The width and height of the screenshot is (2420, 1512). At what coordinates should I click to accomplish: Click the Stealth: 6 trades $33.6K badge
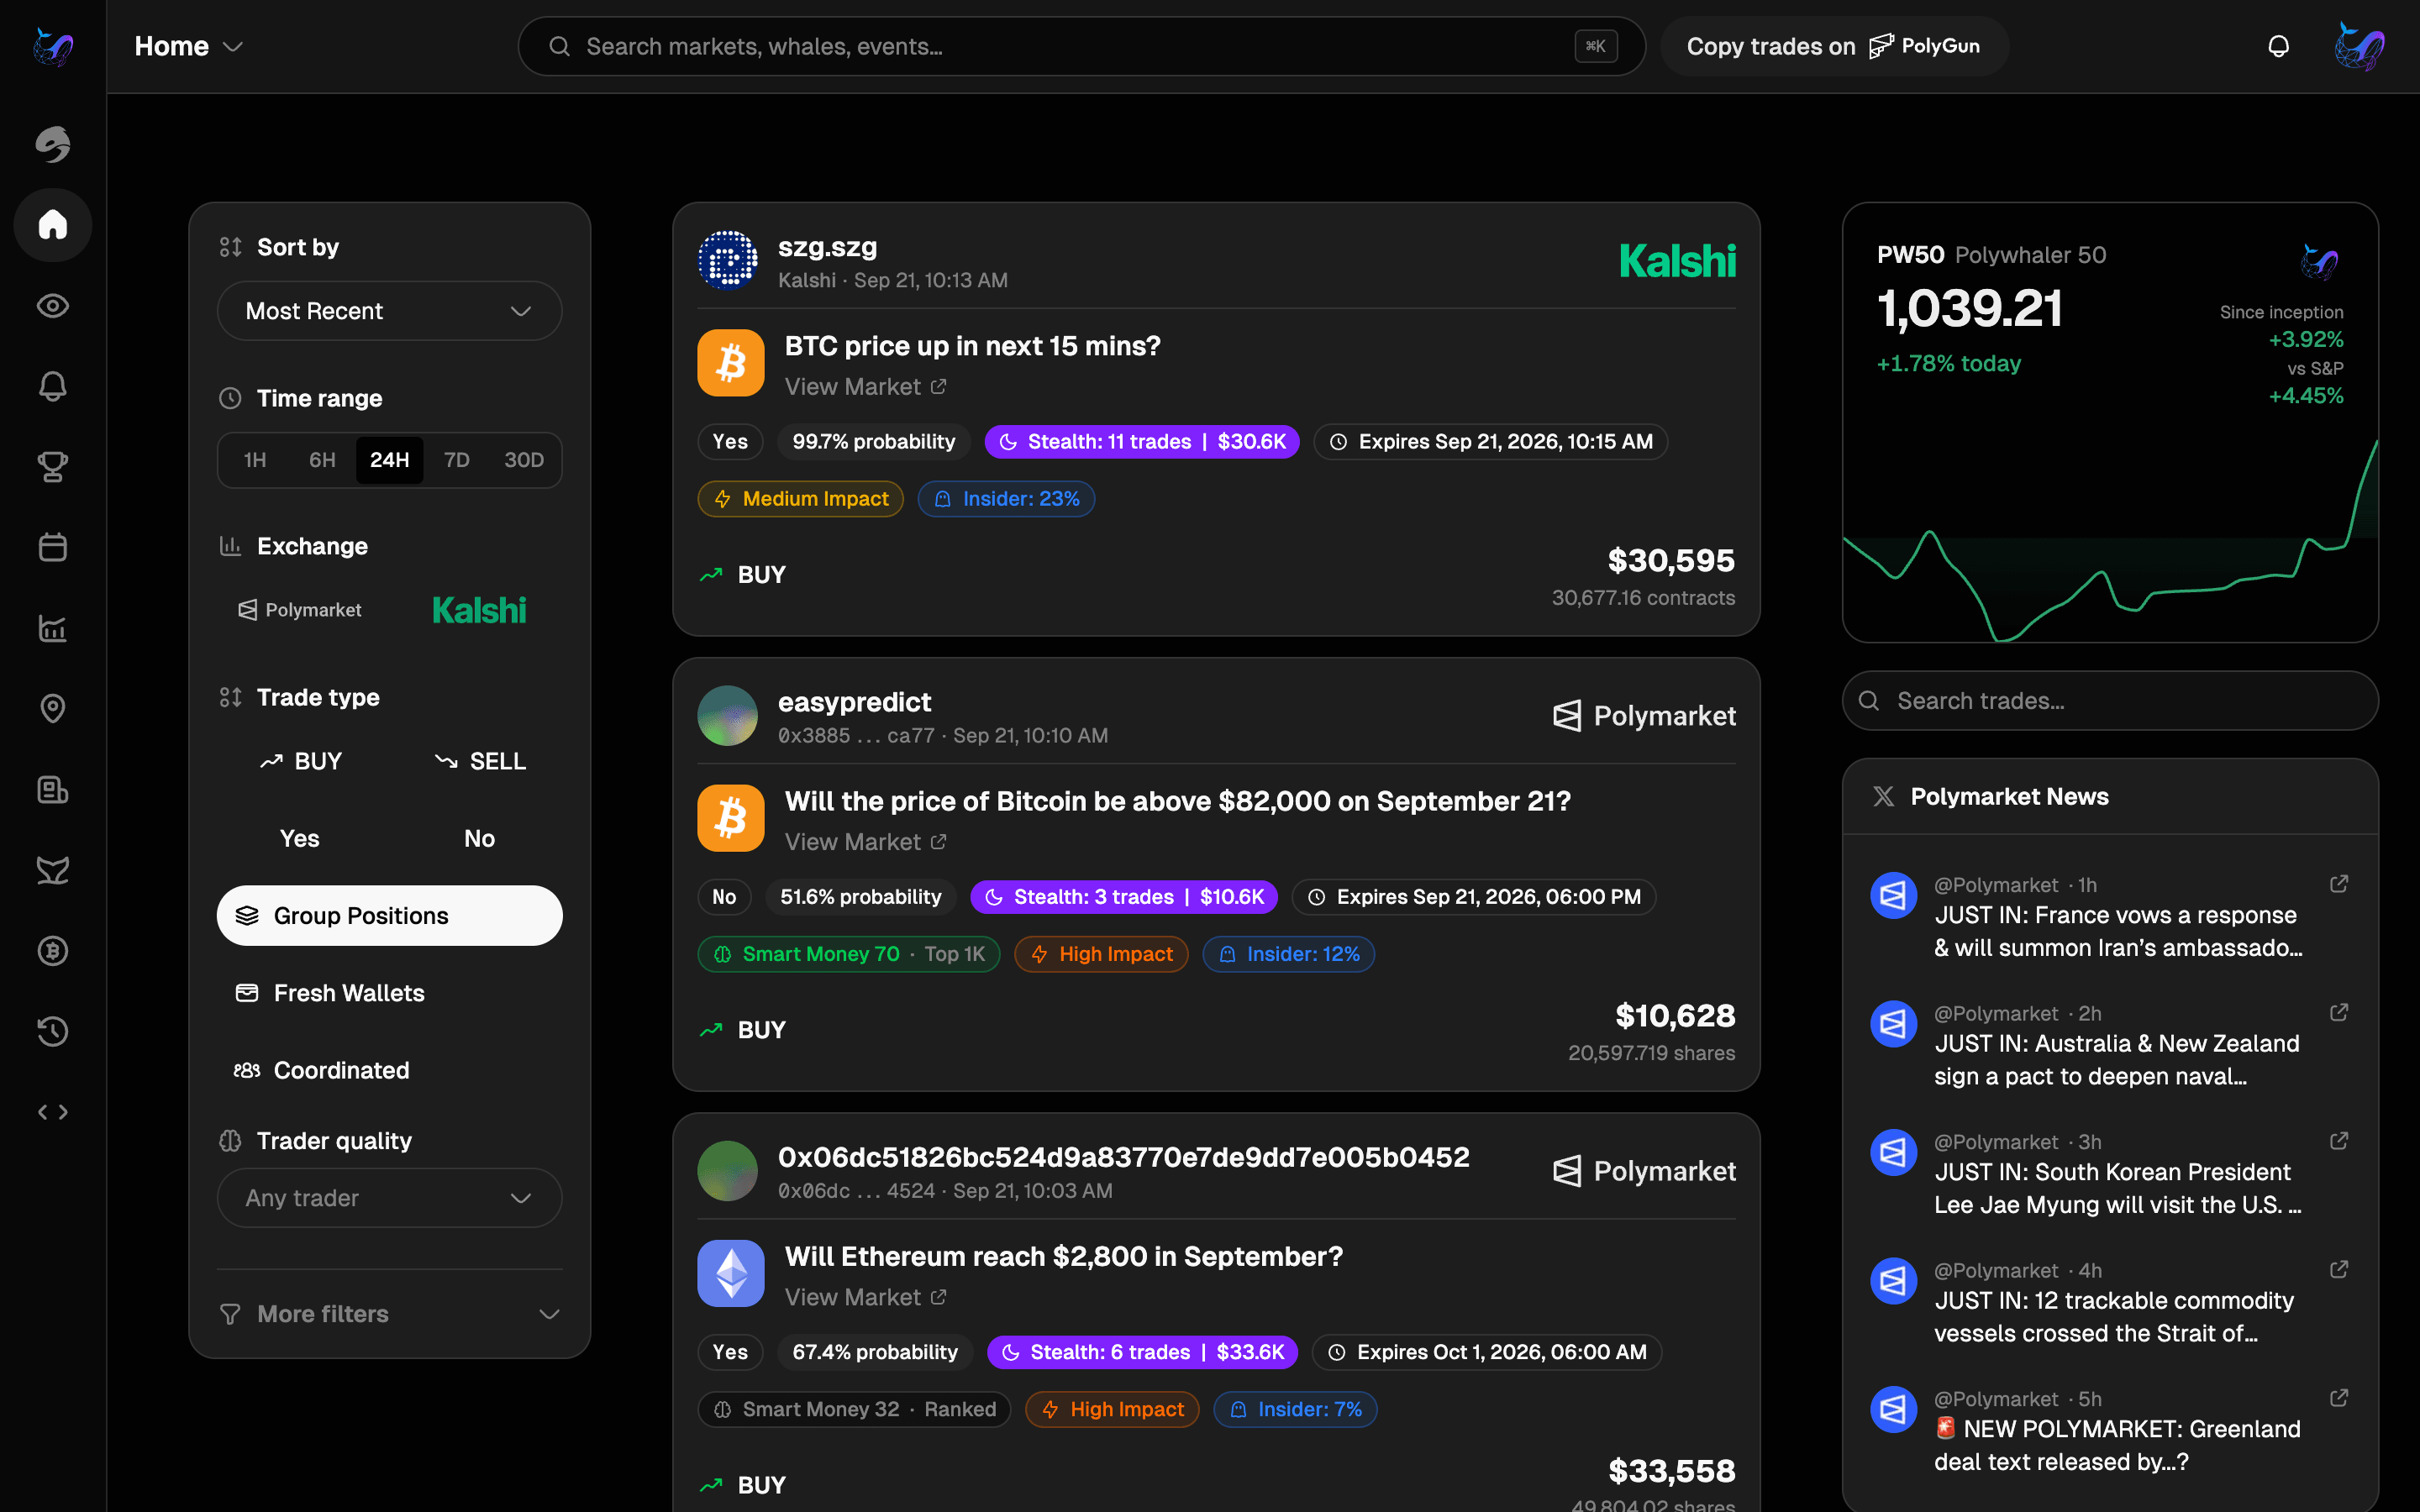coord(1143,1352)
